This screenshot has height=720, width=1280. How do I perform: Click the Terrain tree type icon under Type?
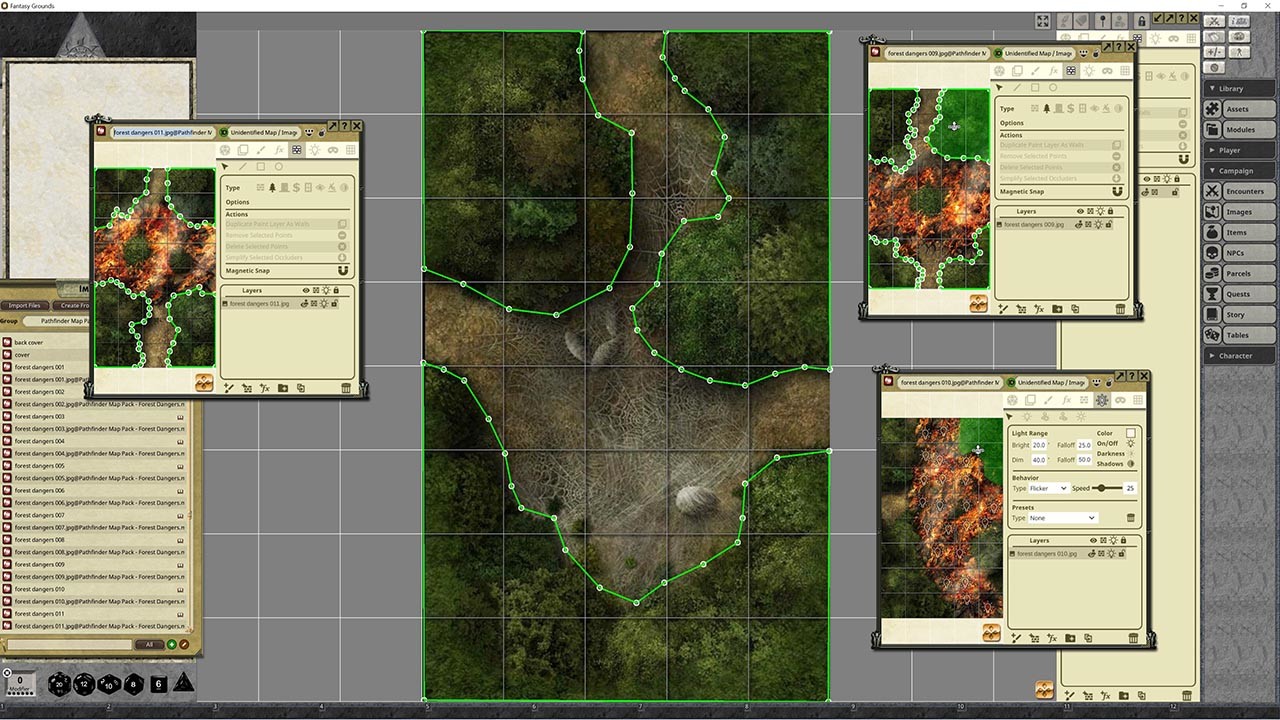pyautogui.click(x=272, y=188)
